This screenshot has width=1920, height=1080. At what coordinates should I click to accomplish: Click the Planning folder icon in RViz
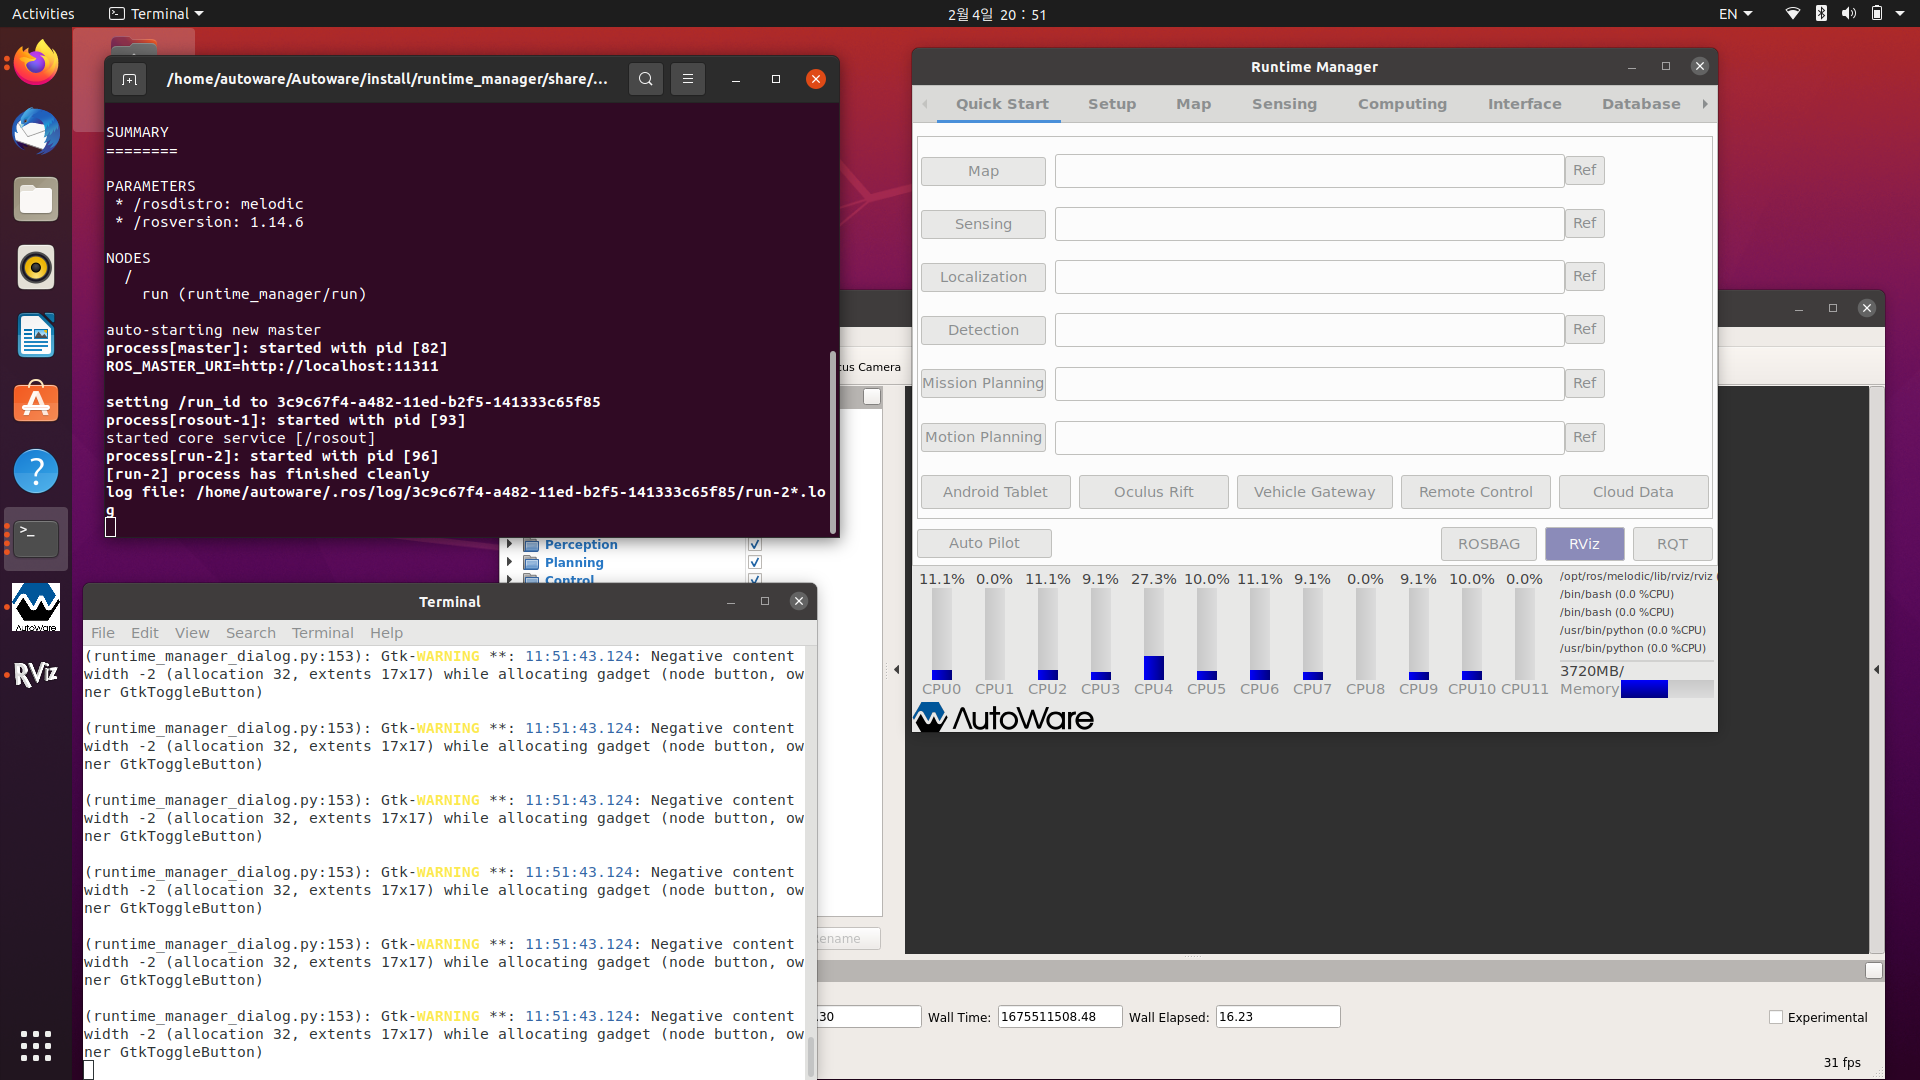532,563
